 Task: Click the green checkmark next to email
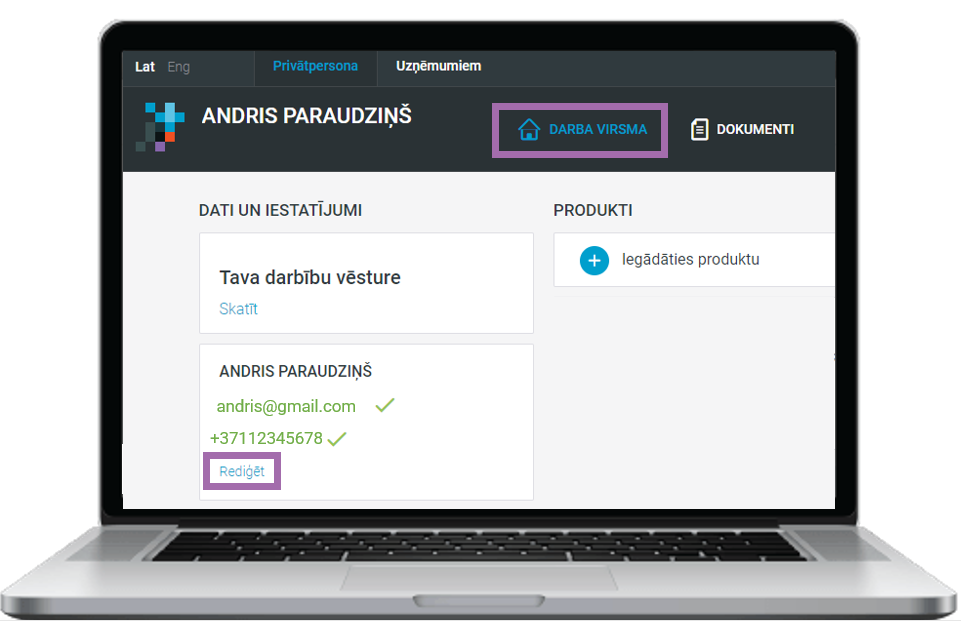pyautogui.click(x=384, y=406)
